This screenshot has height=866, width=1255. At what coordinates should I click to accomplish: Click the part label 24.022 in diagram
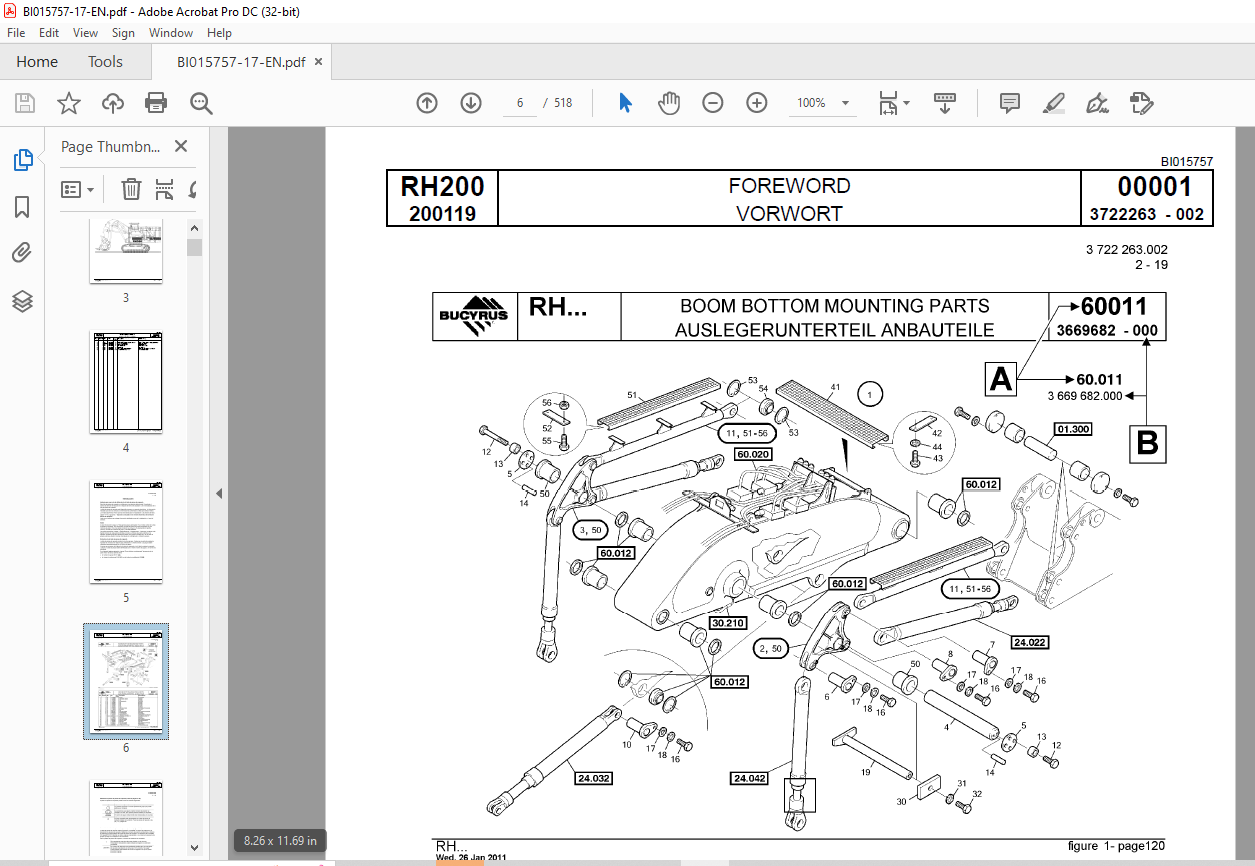[x=1029, y=642]
